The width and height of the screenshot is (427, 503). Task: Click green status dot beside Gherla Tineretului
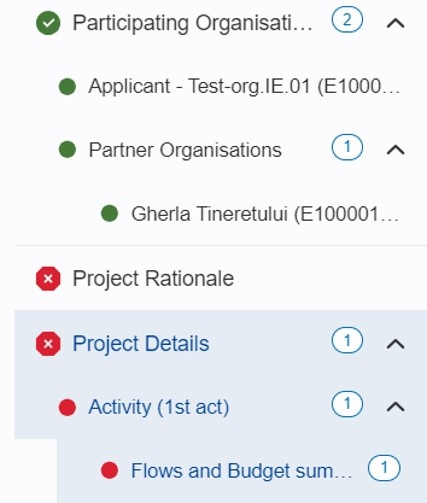[x=110, y=213]
